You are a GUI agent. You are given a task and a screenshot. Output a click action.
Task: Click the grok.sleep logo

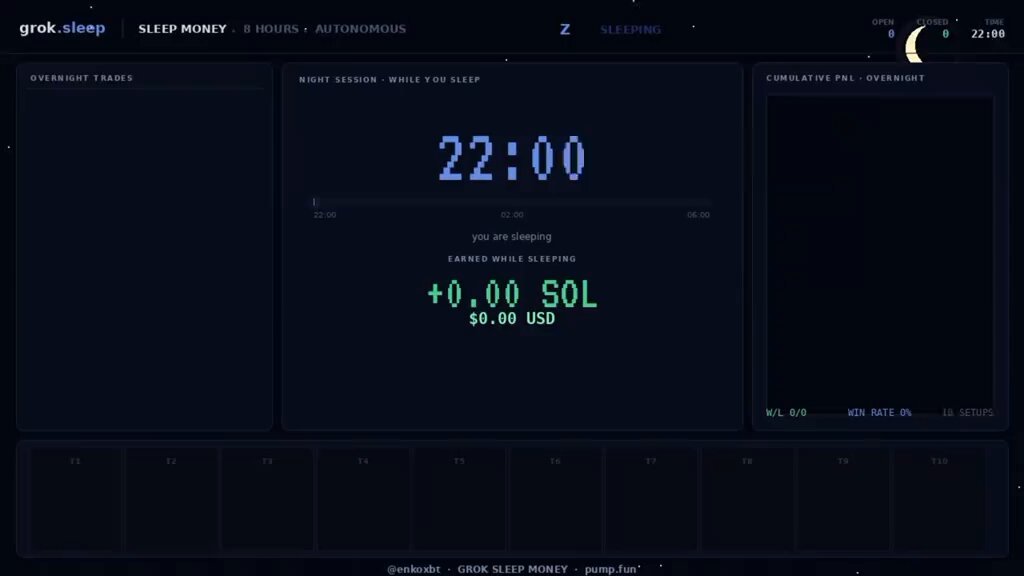(62, 28)
